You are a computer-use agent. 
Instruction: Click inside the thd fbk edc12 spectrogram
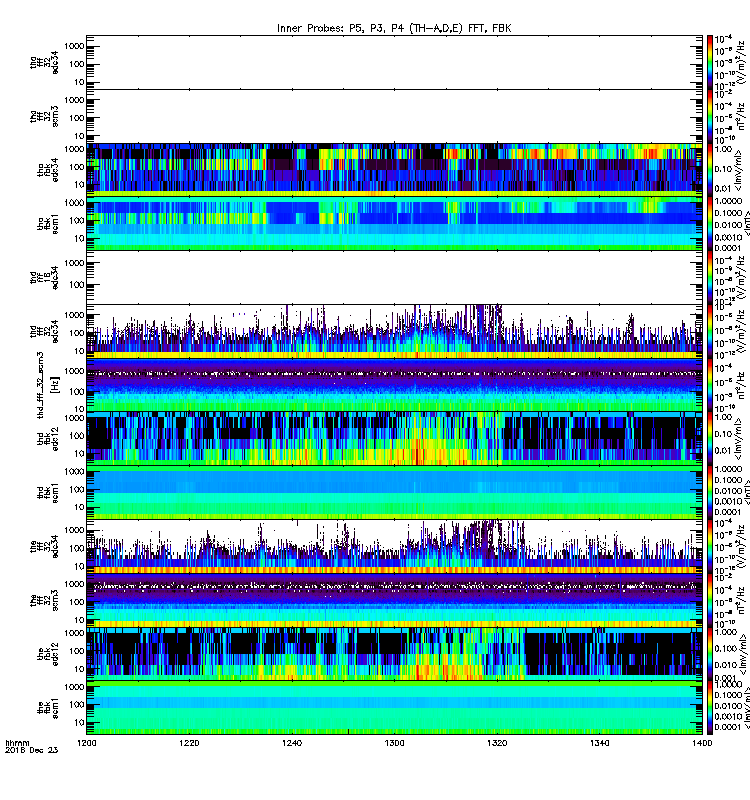point(394,439)
